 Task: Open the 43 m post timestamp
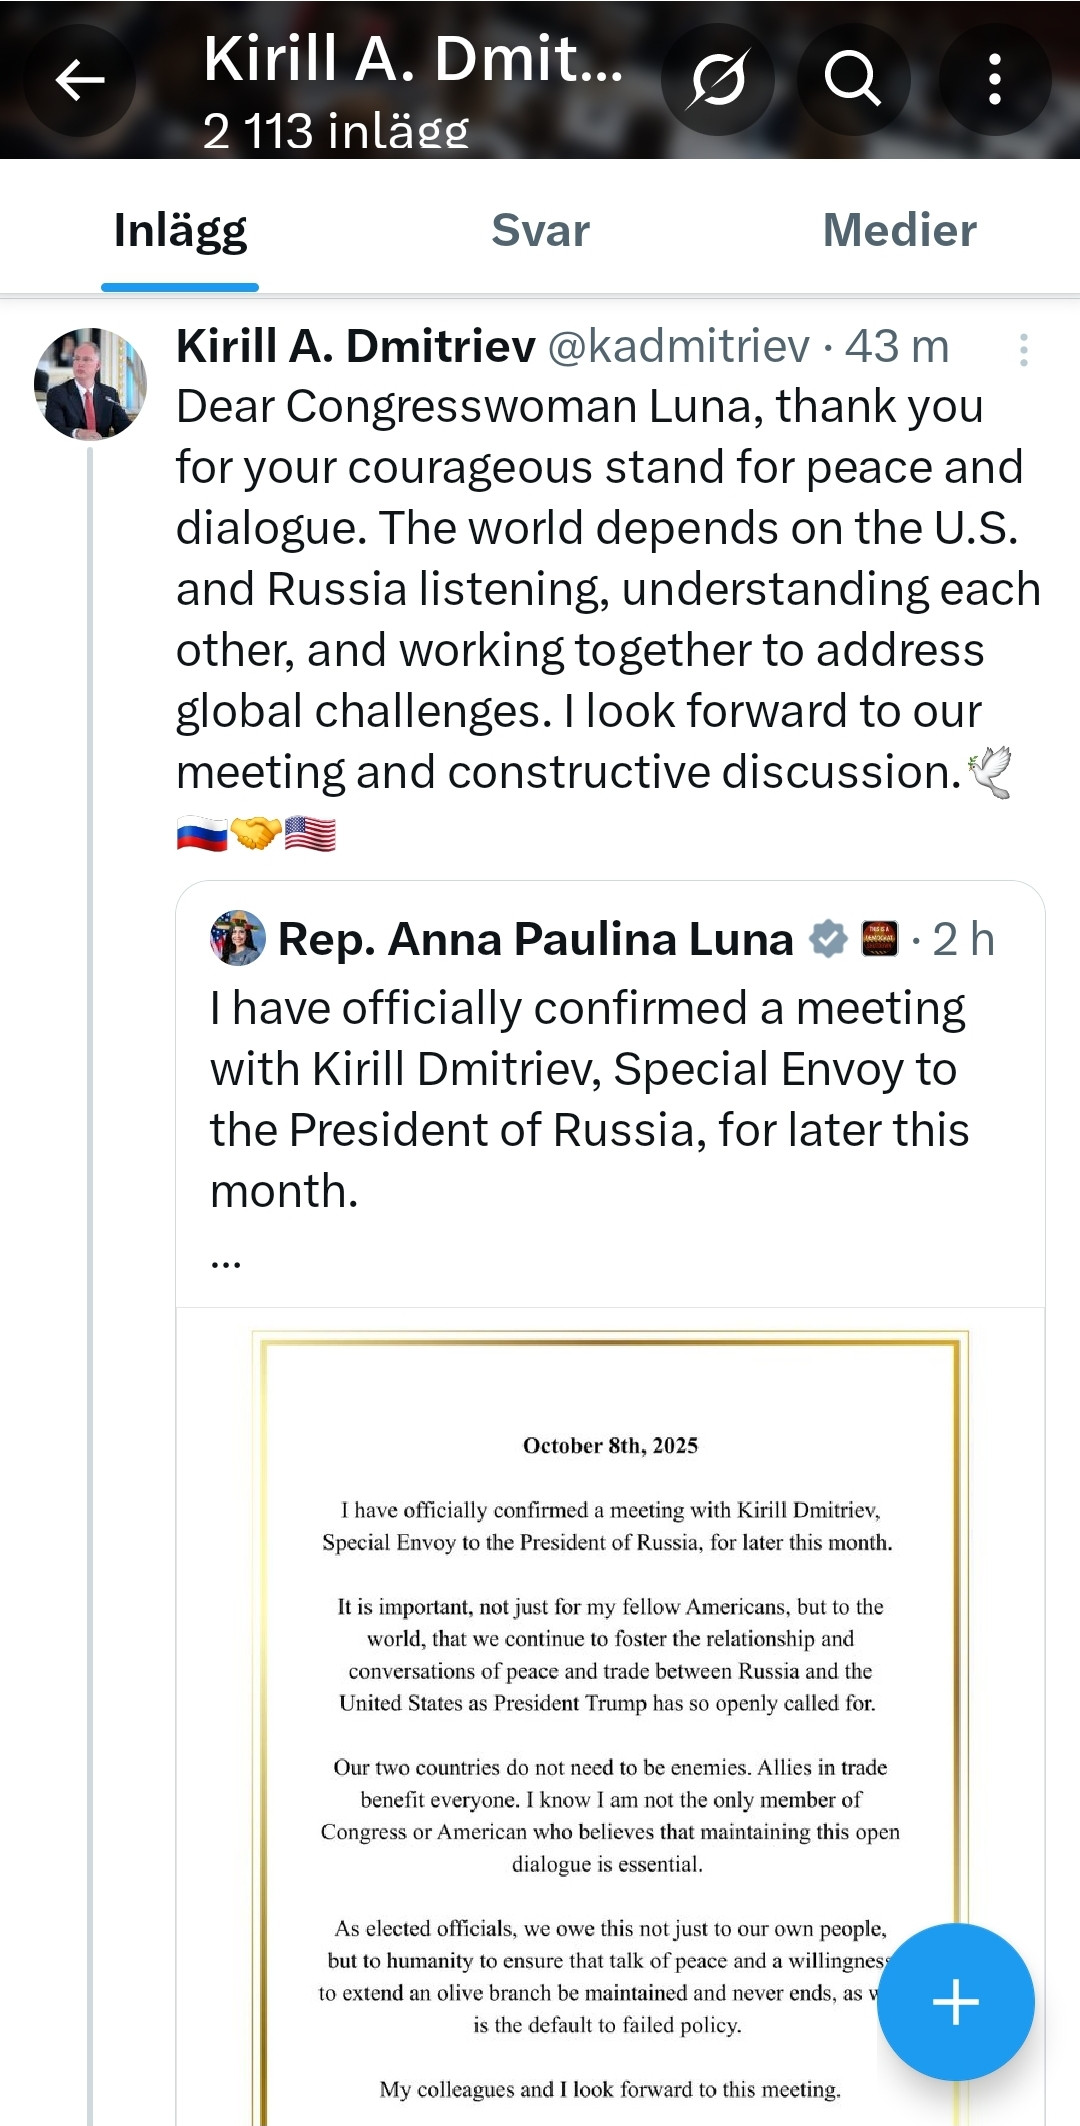[897, 347]
